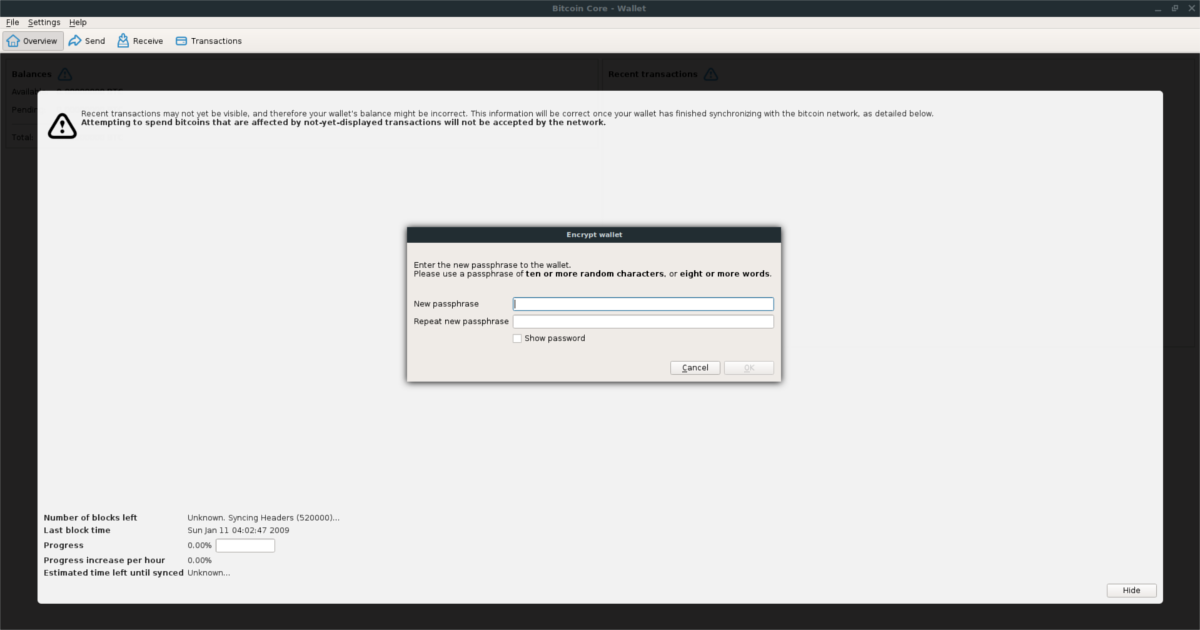This screenshot has width=1200, height=630.
Task: Open the Receive toolbar icon
Action: [140, 41]
